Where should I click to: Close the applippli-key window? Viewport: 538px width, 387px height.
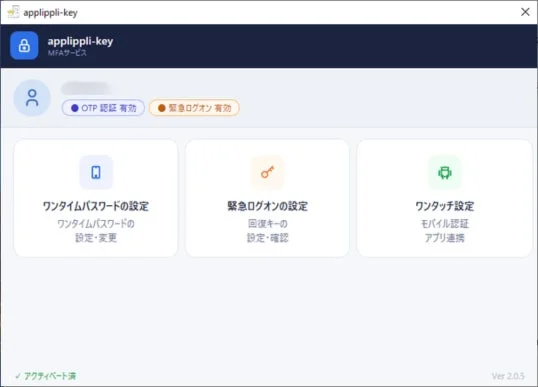click(525, 12)
